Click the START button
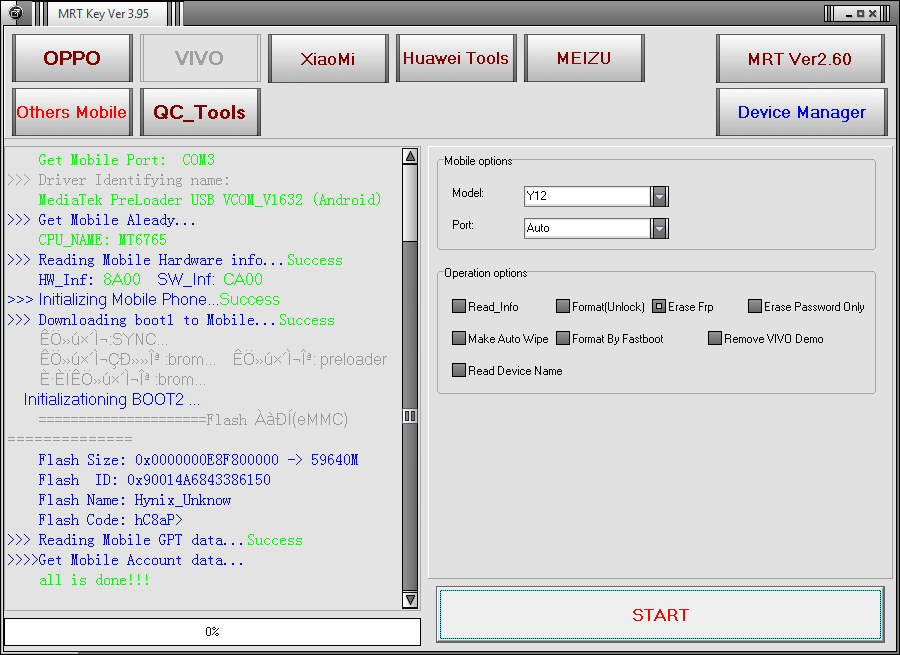Viewport: 900px width, 655px height. coord(660,614)
